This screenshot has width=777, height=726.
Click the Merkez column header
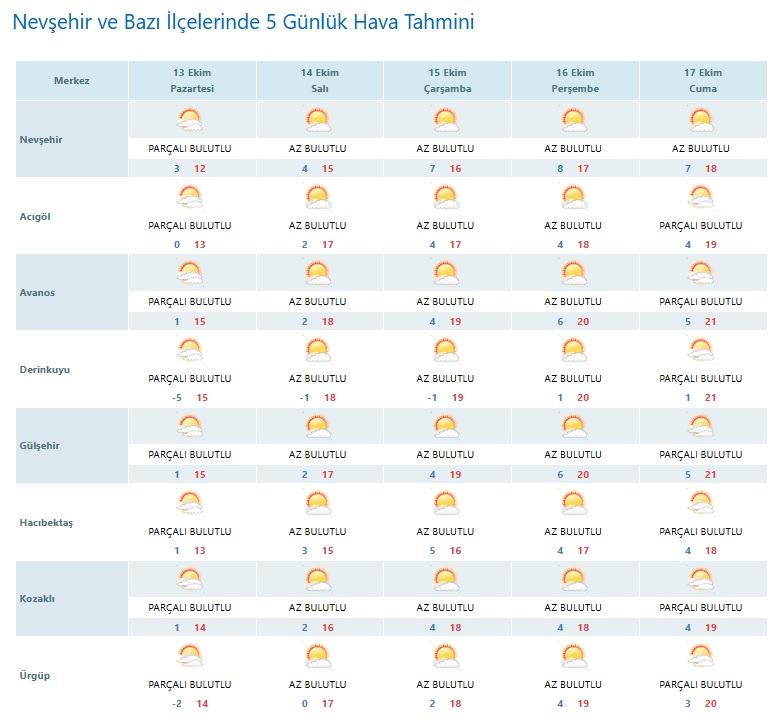click(72, 81)
